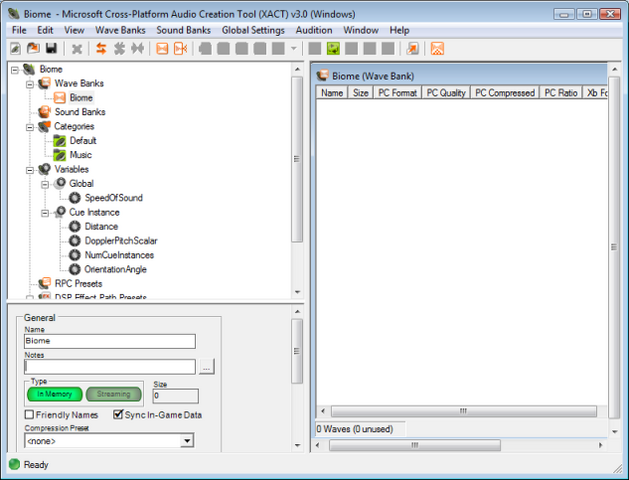This screenshot has width=629, height=480.
Task: Enable the Friendly Names checkbox
Action: pos(29,415)
